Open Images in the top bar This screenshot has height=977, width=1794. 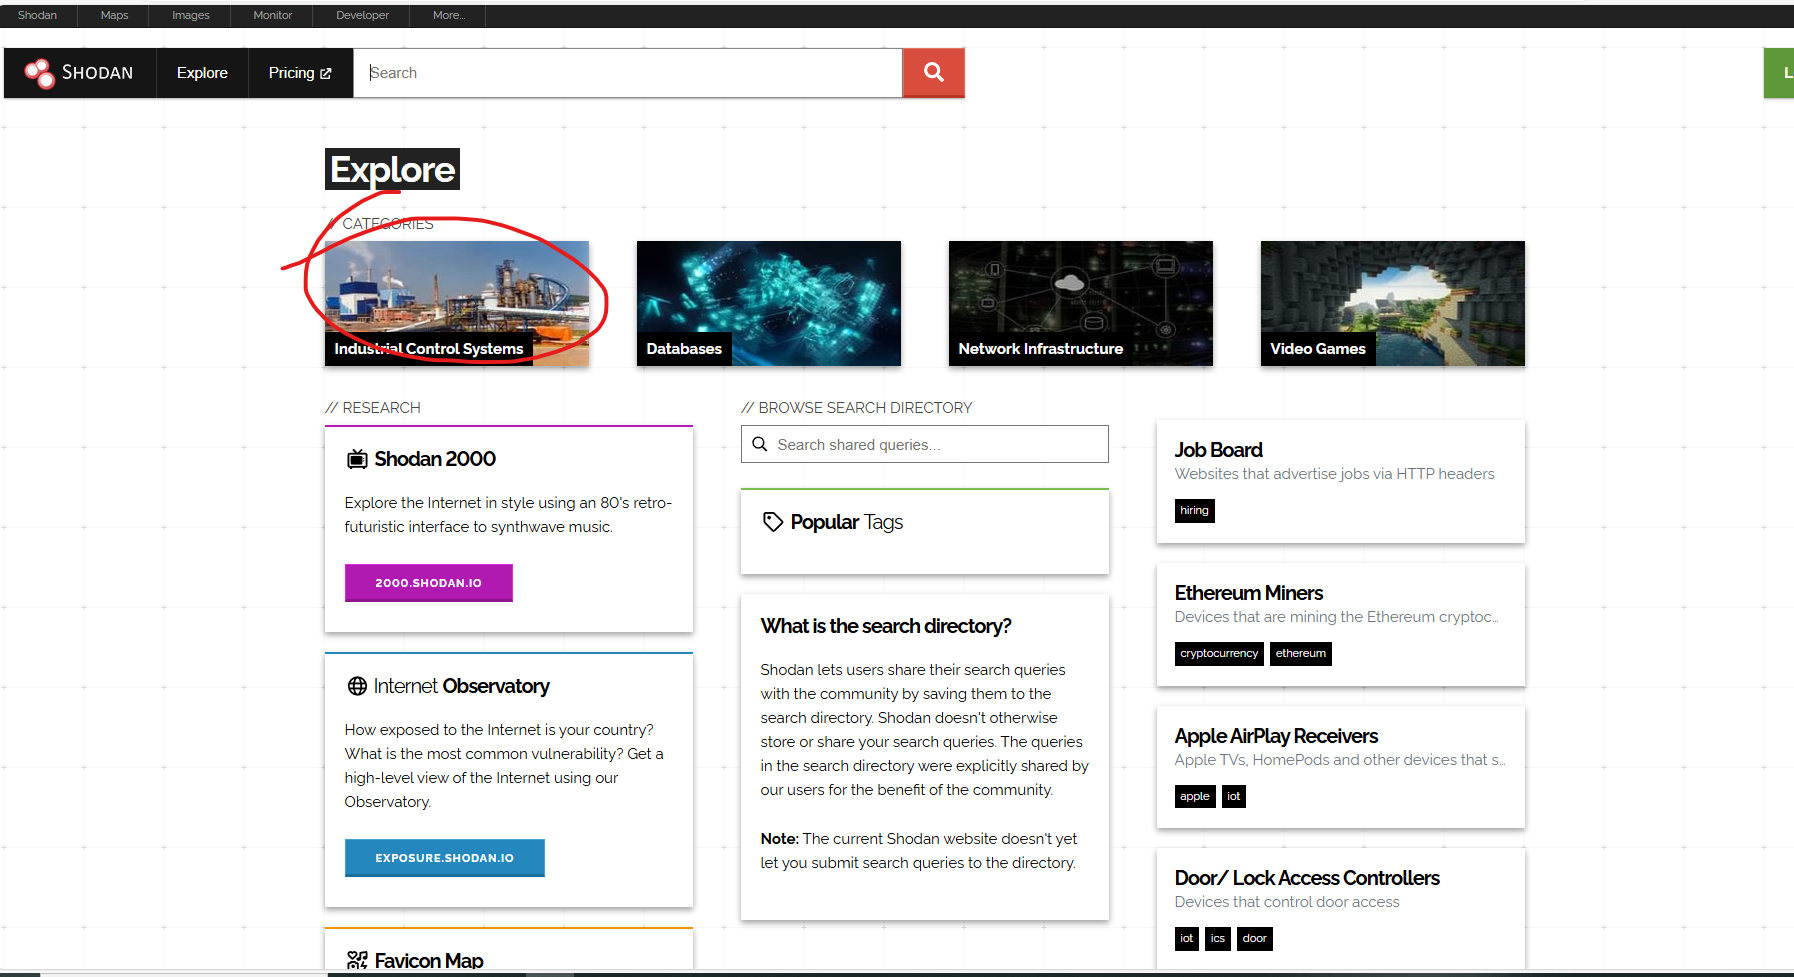point(191,15)
